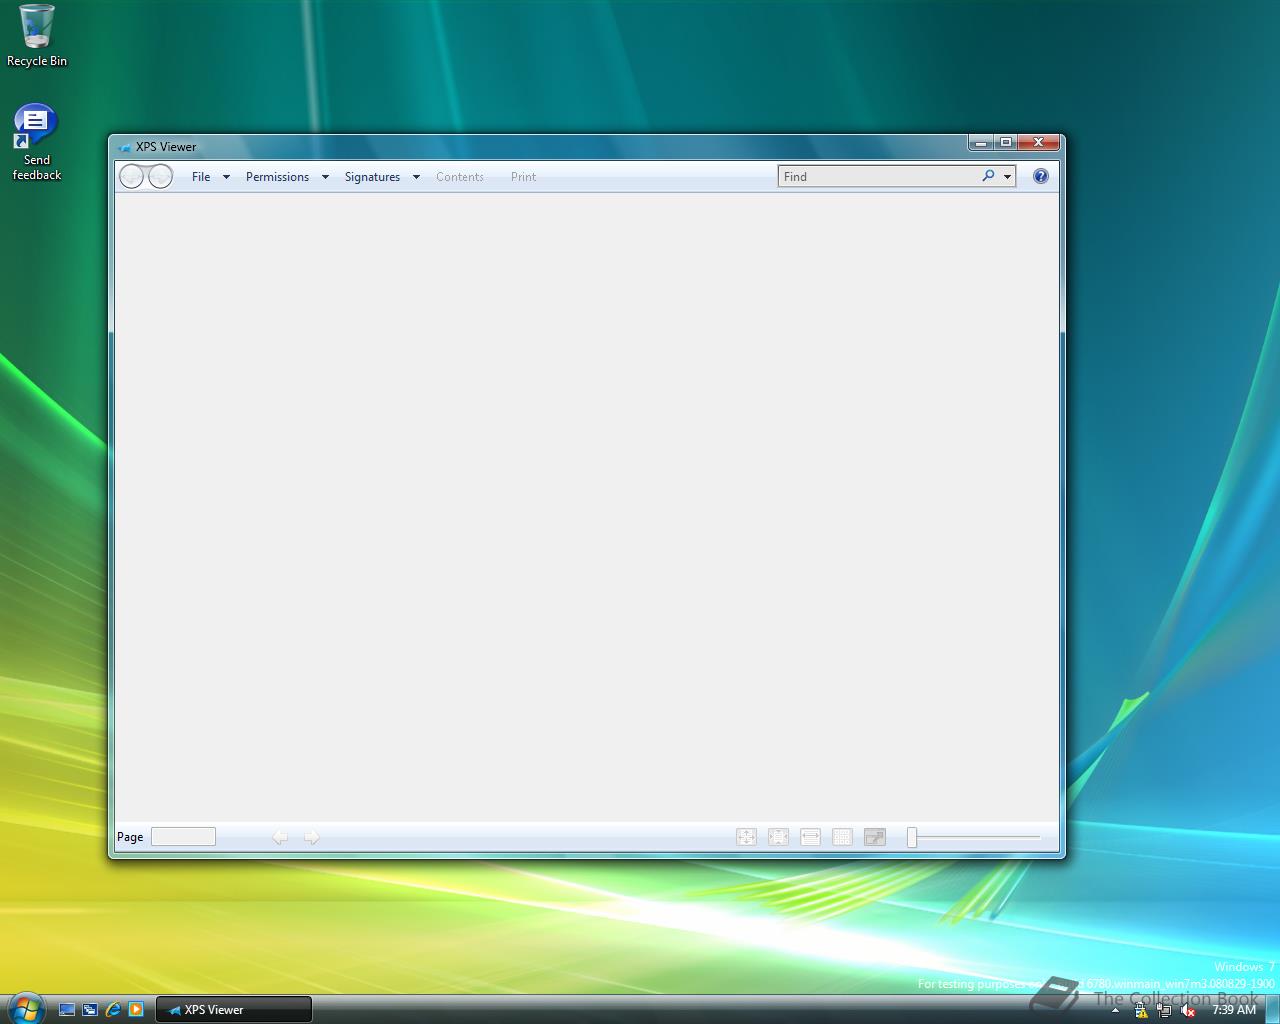Click the back navigation arrow in the toolbar
This screenshot has height=1024, width=1280.
click(132, 177)
